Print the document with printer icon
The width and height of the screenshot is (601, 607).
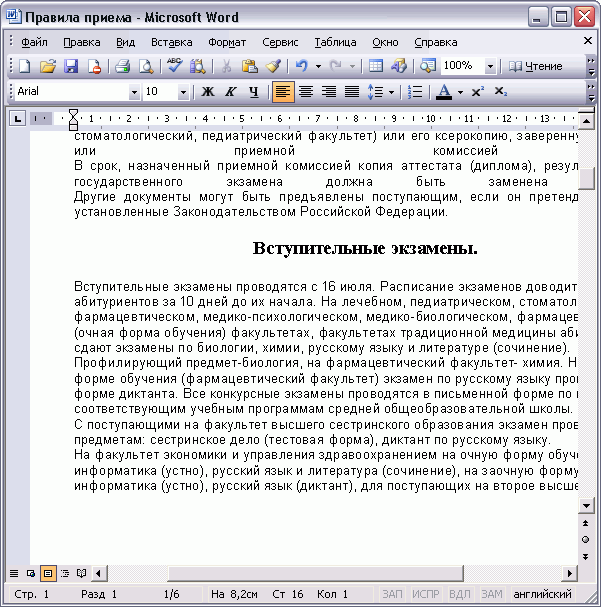(x=122, y=66)
